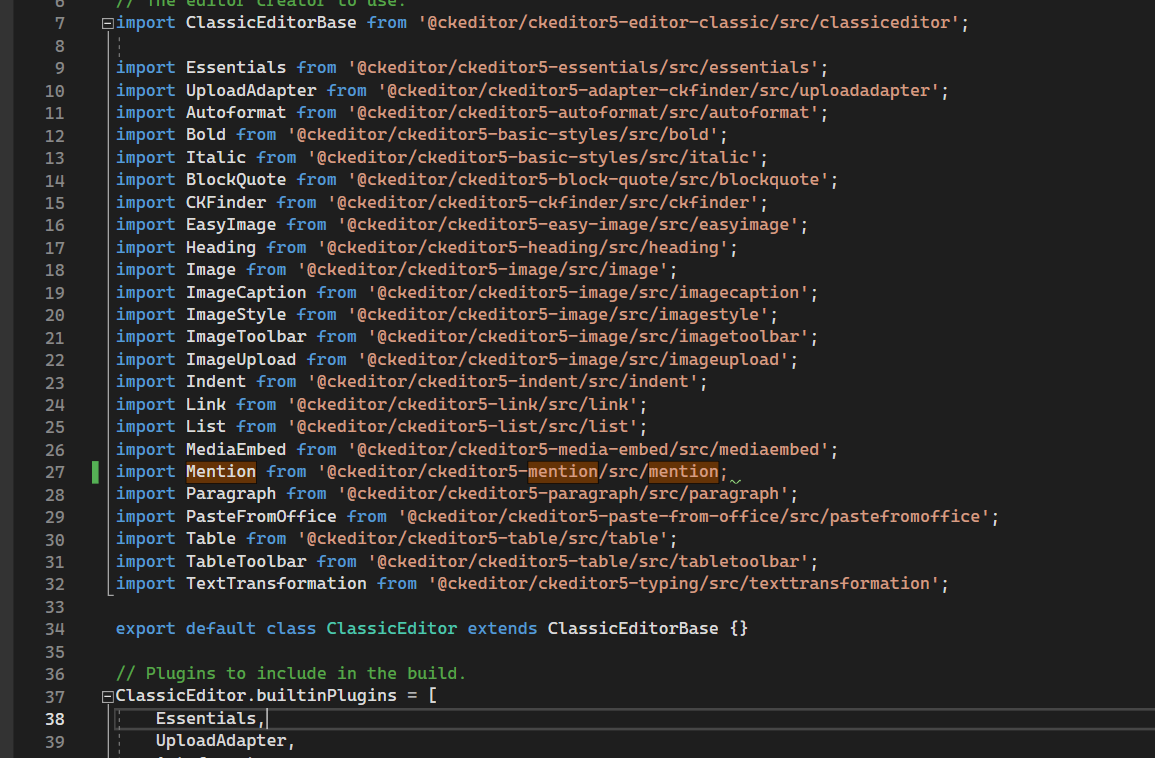Click the fold minus icon beside ClassicEditorBase import

pyautogui.click(x=106, y=22)
